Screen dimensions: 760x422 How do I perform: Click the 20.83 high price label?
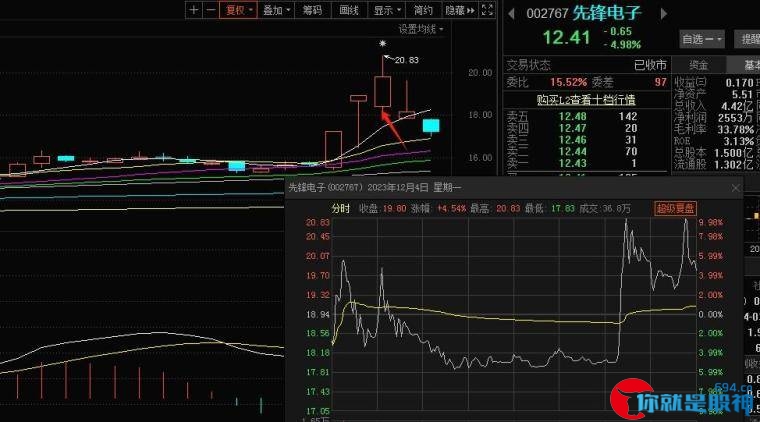click(406, 60)
